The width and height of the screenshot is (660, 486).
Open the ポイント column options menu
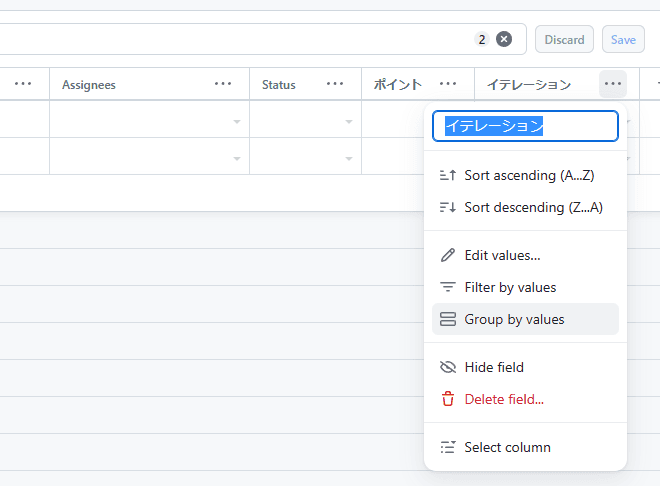point(448,84)
